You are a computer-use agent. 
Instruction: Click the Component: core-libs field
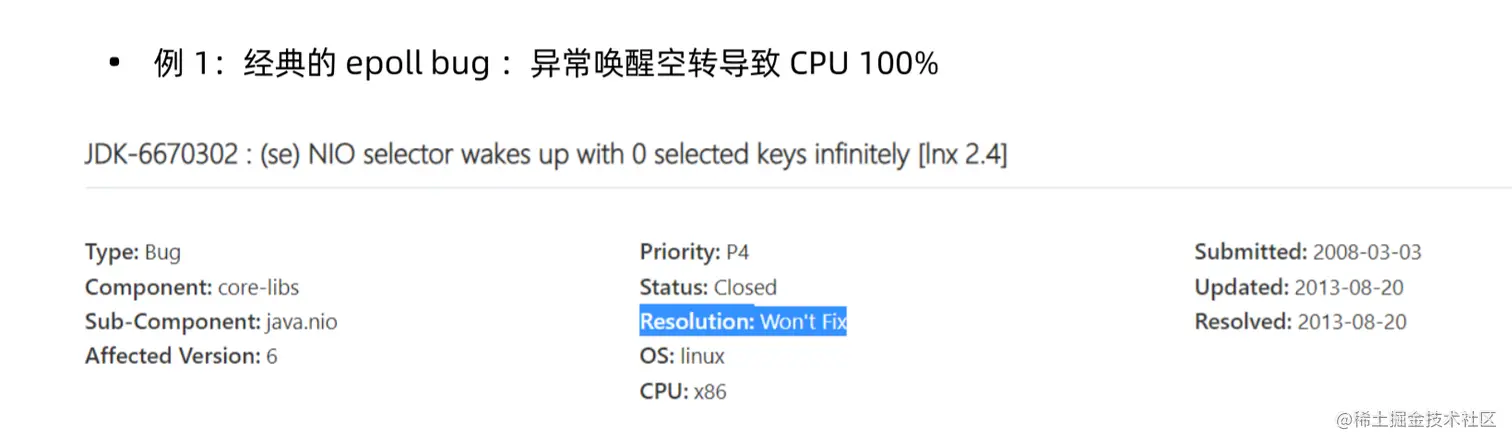coord(192,288)
